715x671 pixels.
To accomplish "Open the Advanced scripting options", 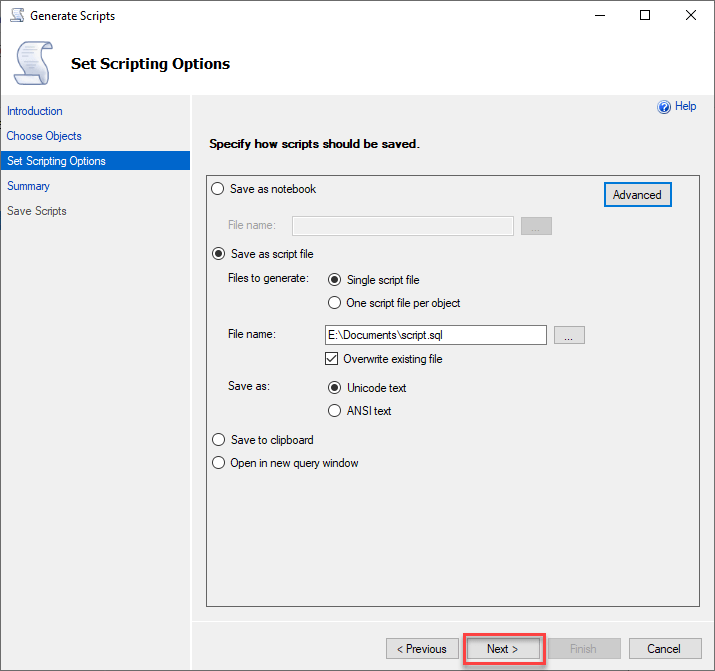I will (x=637, y=195).
